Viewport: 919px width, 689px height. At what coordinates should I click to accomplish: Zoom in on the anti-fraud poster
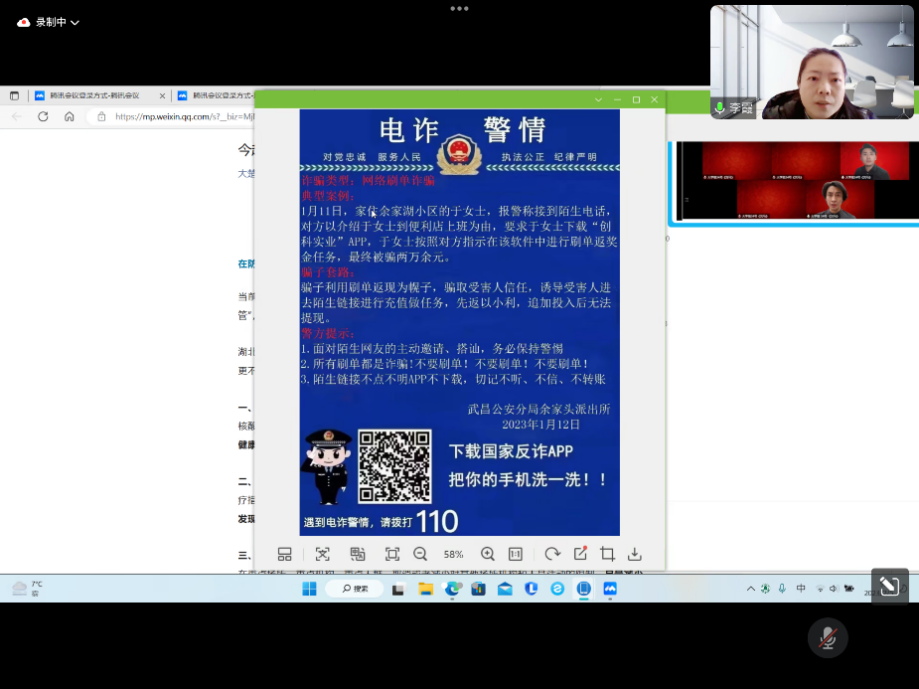coord(487,554)
